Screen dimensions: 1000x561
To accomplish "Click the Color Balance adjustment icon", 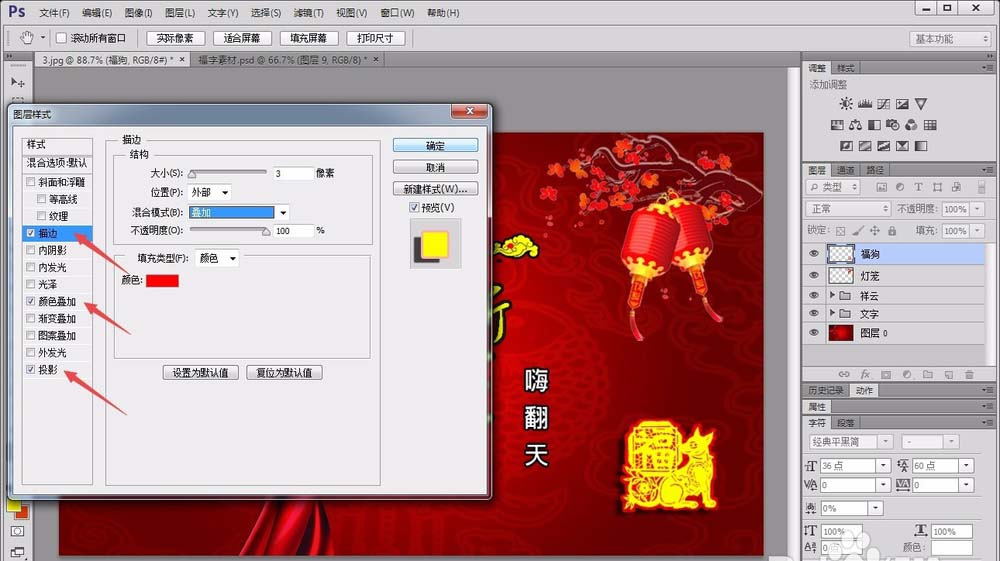I will pos(856,126).
